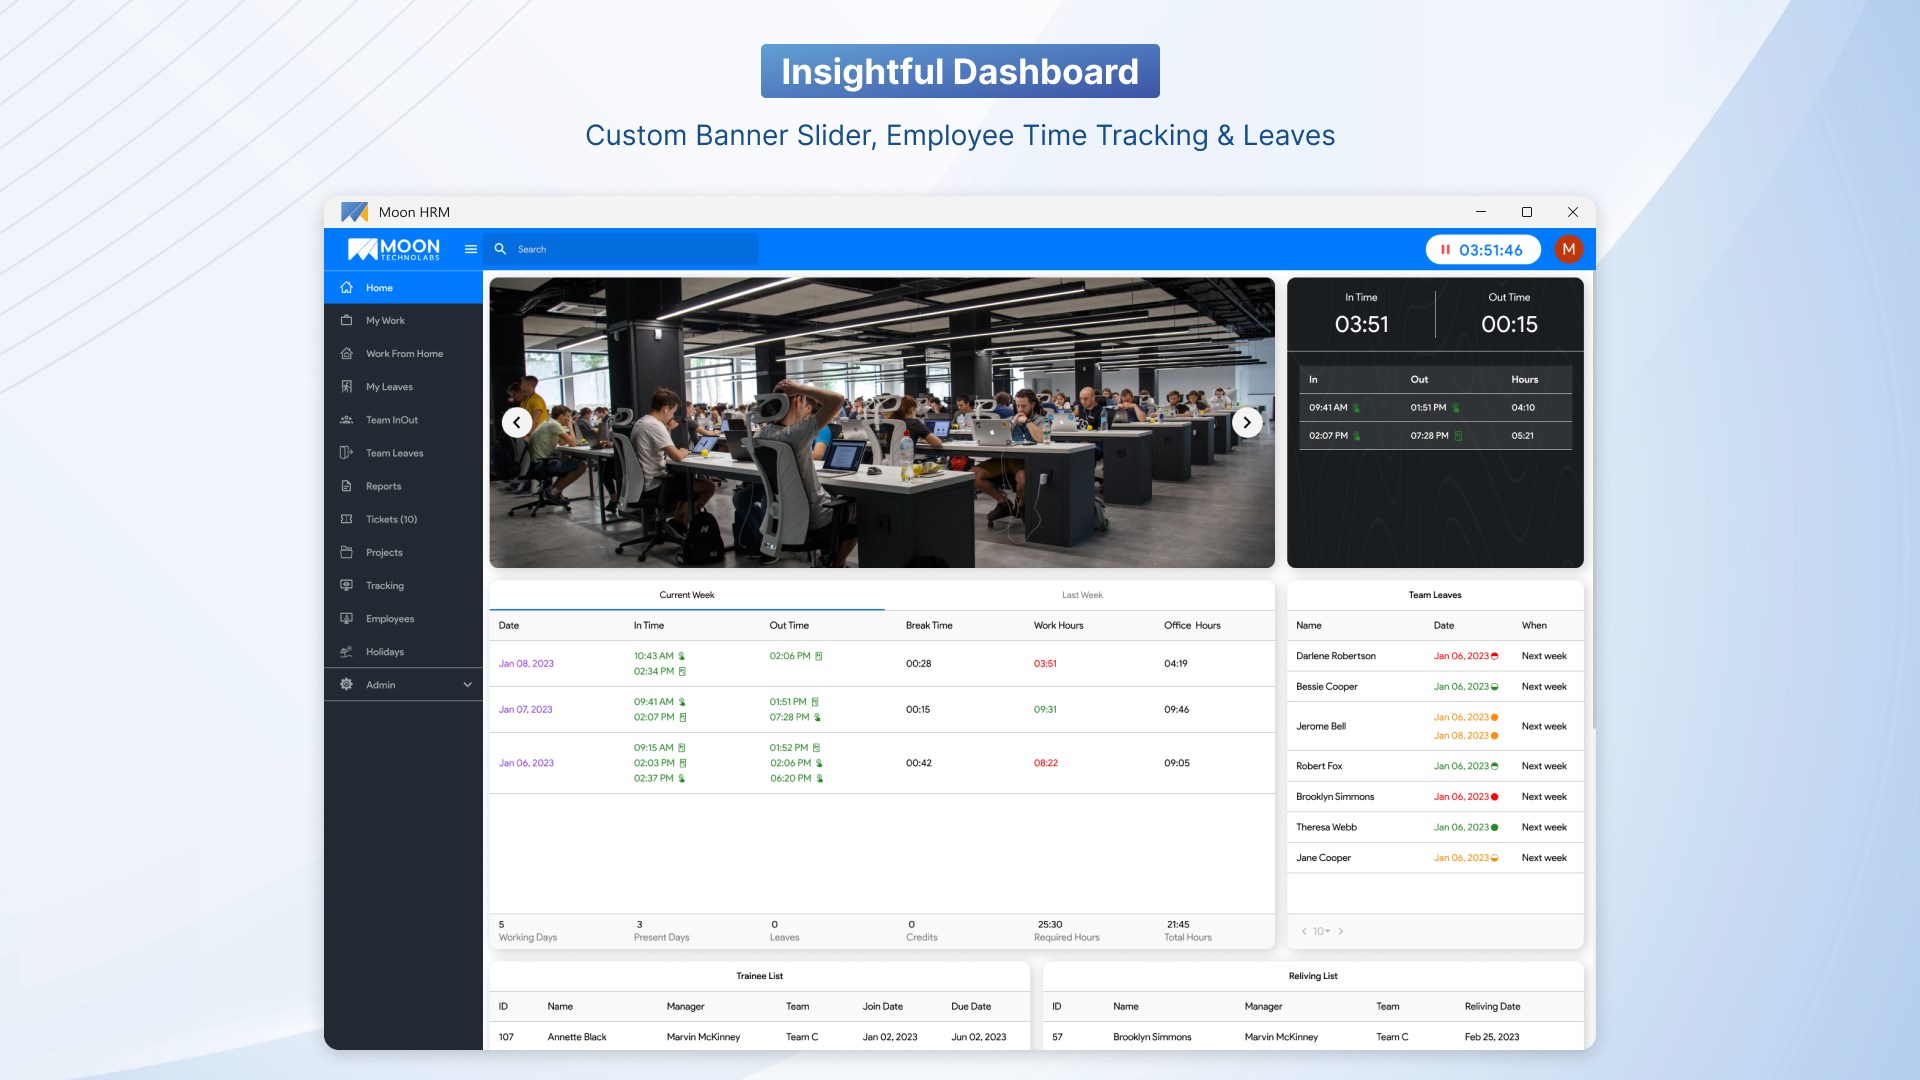
Task: Open Tickets (10) in sidebar
Action: coord(390,519)
